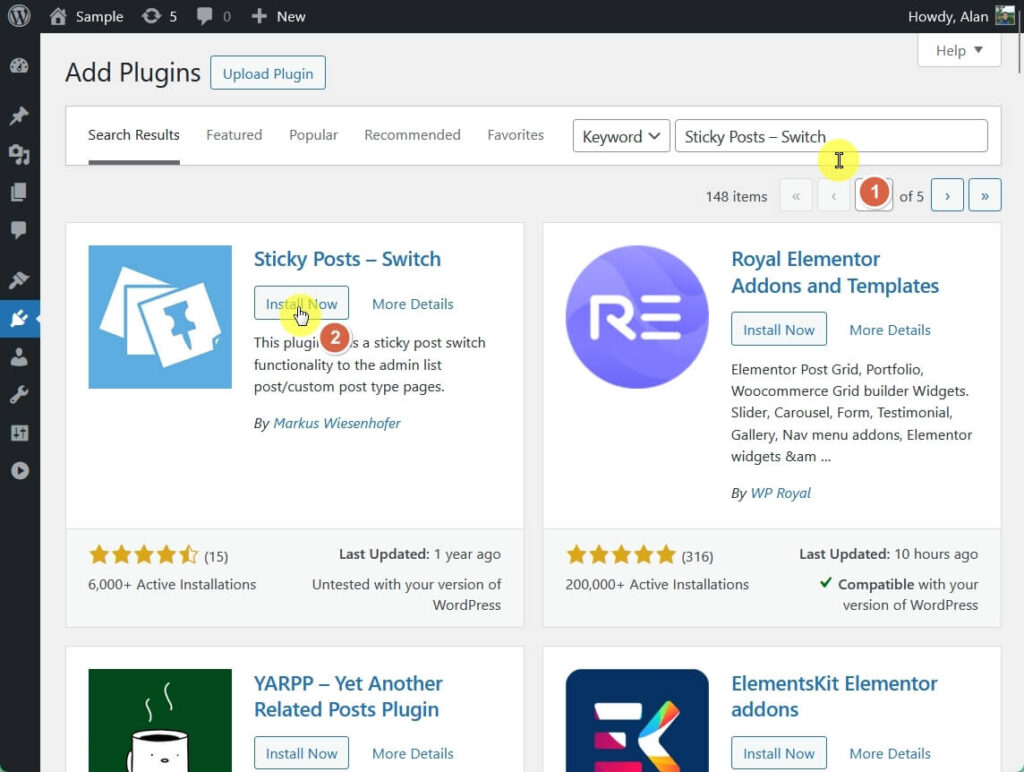Open the Howdy, Alan account menu
The height and width of the screenshot is (772, 1024).
point(961,16)
